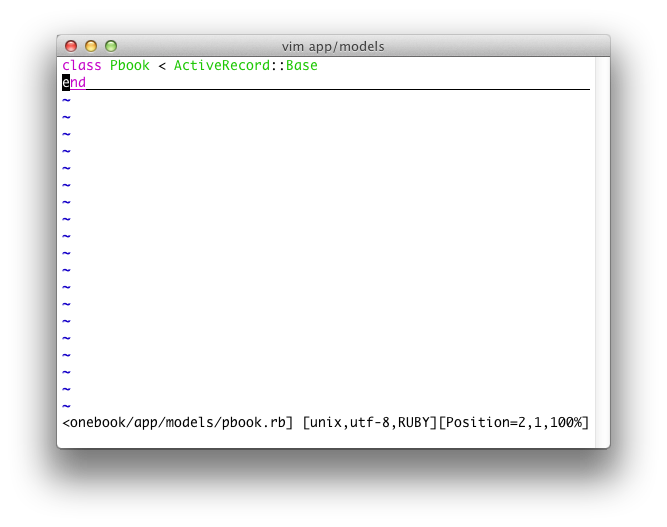Click the 'end' keyword on line two
This screenshot has height=527, width=667.
pyautogui.click(x=74, y=83)
